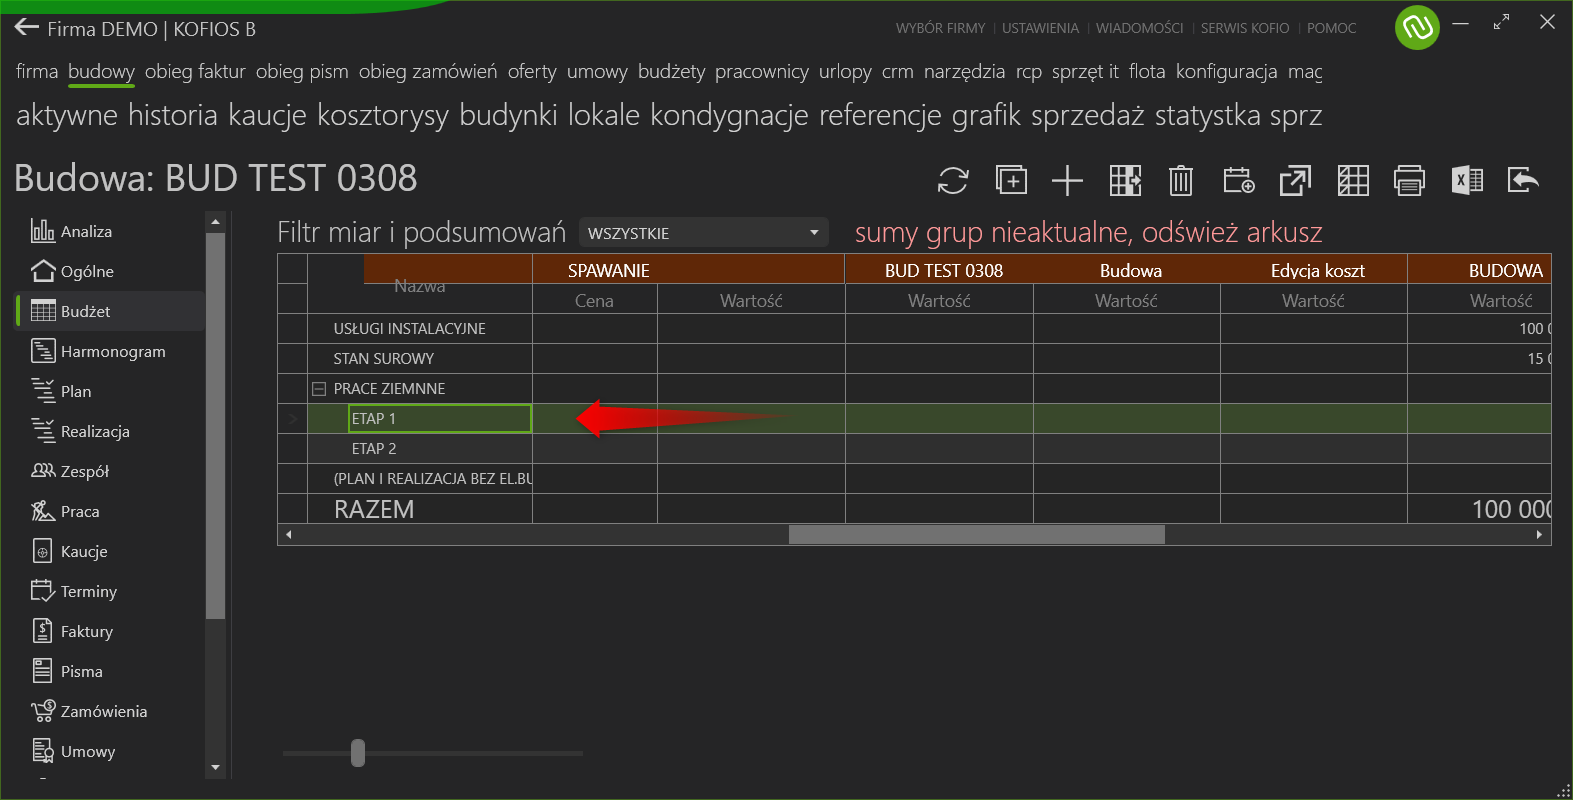Adjust the zoom slider handle

358,753
